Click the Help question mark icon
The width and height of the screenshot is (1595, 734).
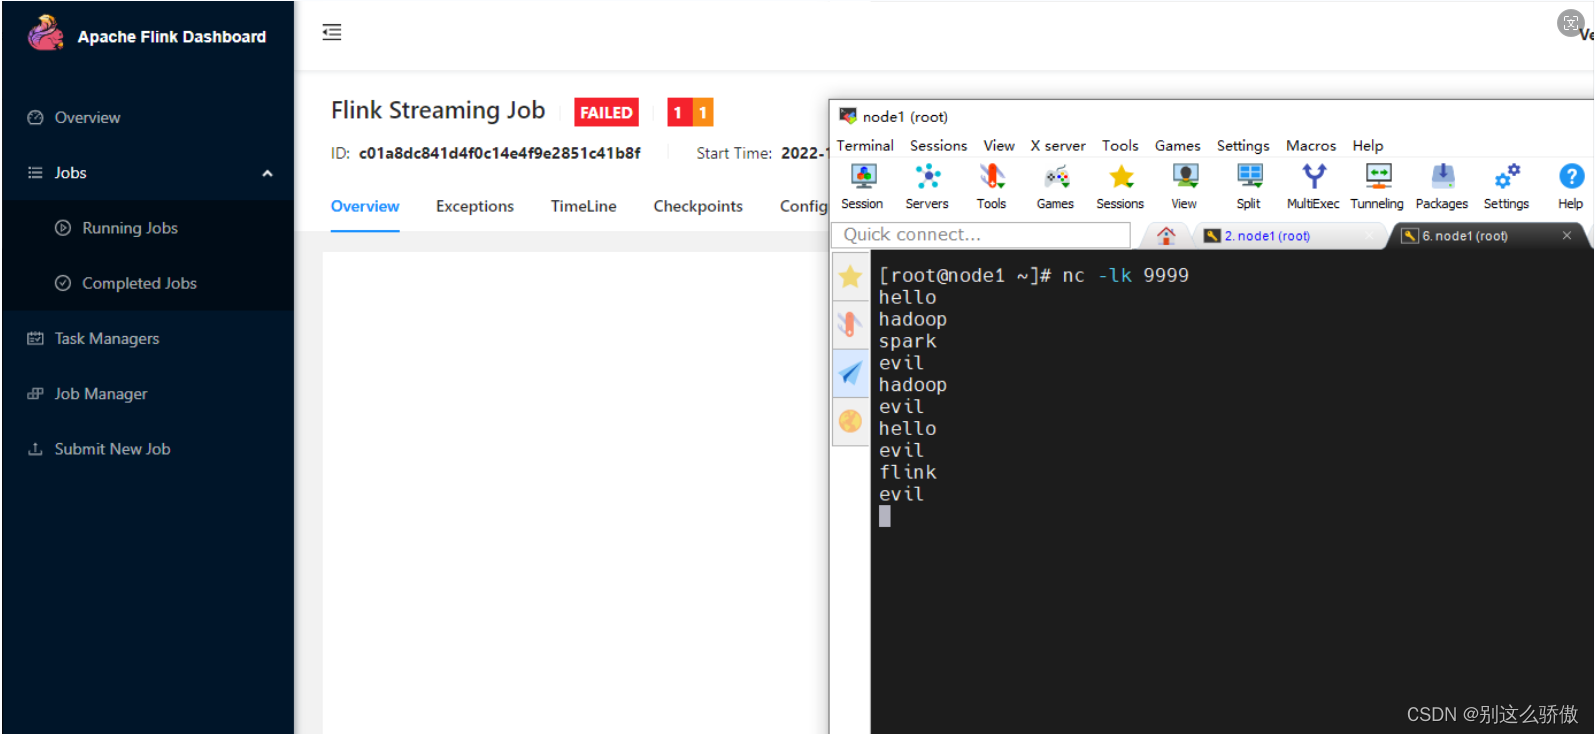(1570, 186)
